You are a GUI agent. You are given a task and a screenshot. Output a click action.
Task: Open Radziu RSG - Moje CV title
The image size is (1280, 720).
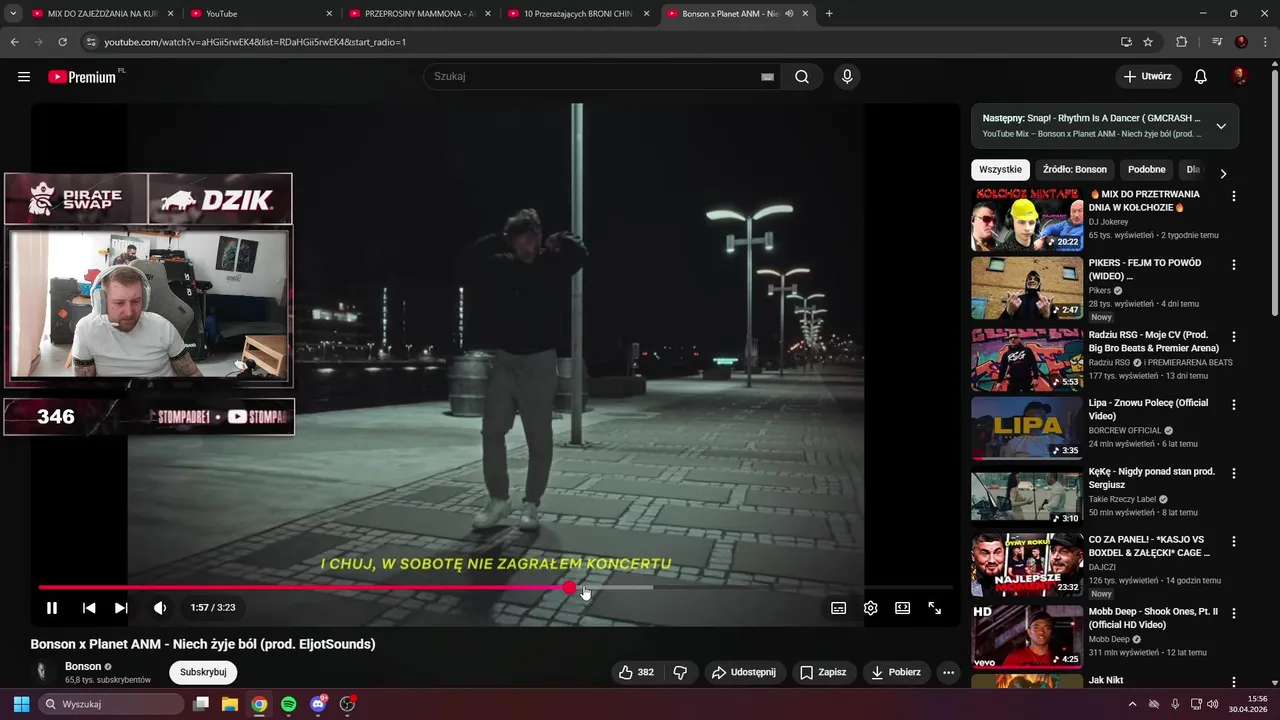[1154, 341]
